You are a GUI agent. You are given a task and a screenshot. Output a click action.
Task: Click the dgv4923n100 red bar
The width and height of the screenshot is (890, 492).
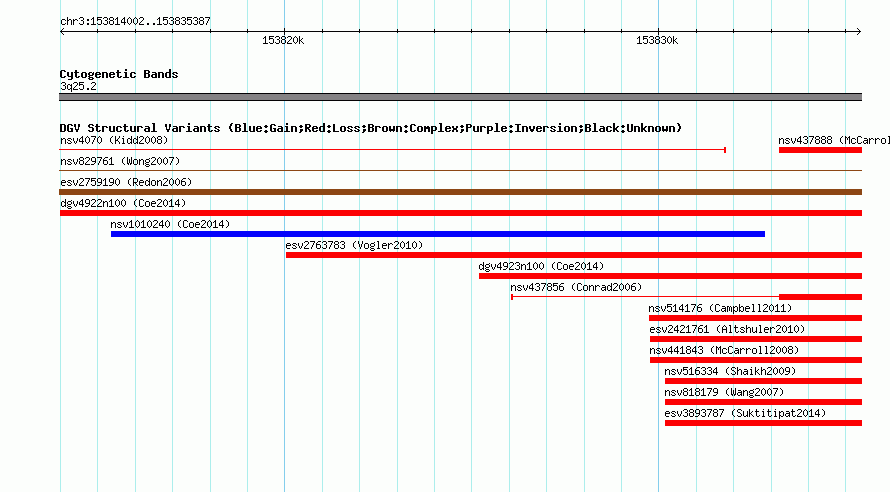(x=670, y=276)
